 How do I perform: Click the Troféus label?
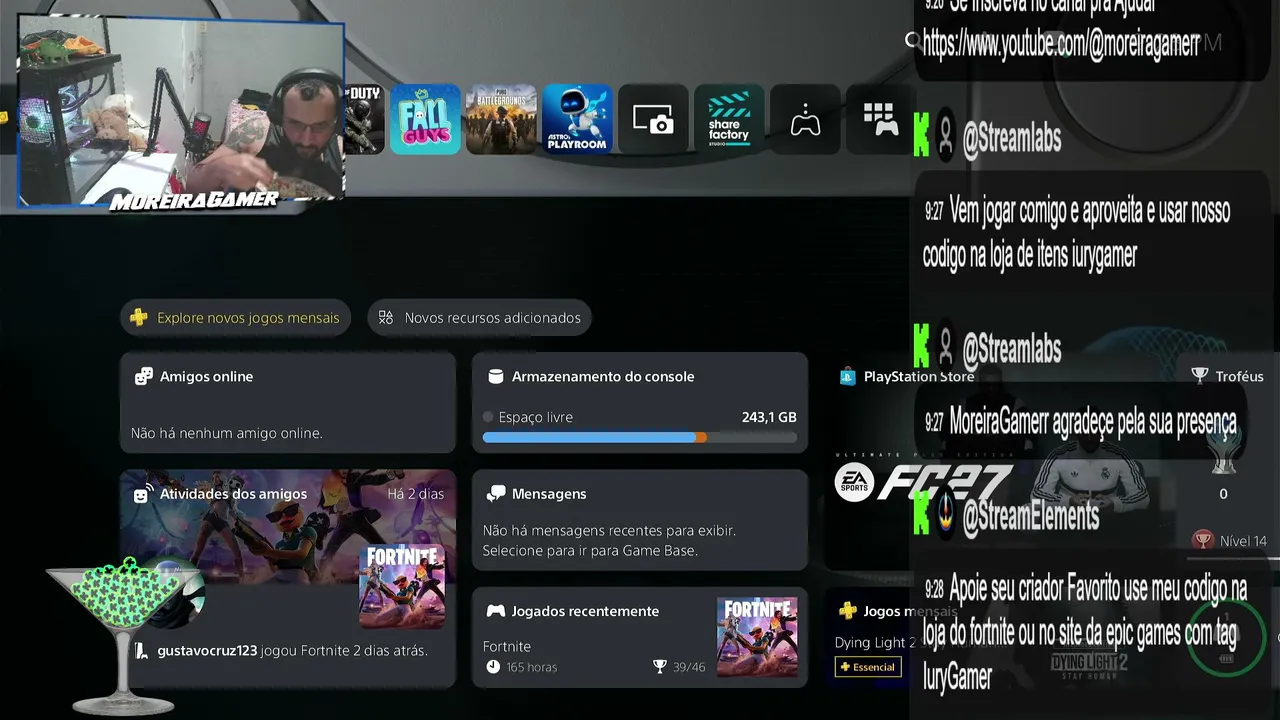coord(1240,376)
